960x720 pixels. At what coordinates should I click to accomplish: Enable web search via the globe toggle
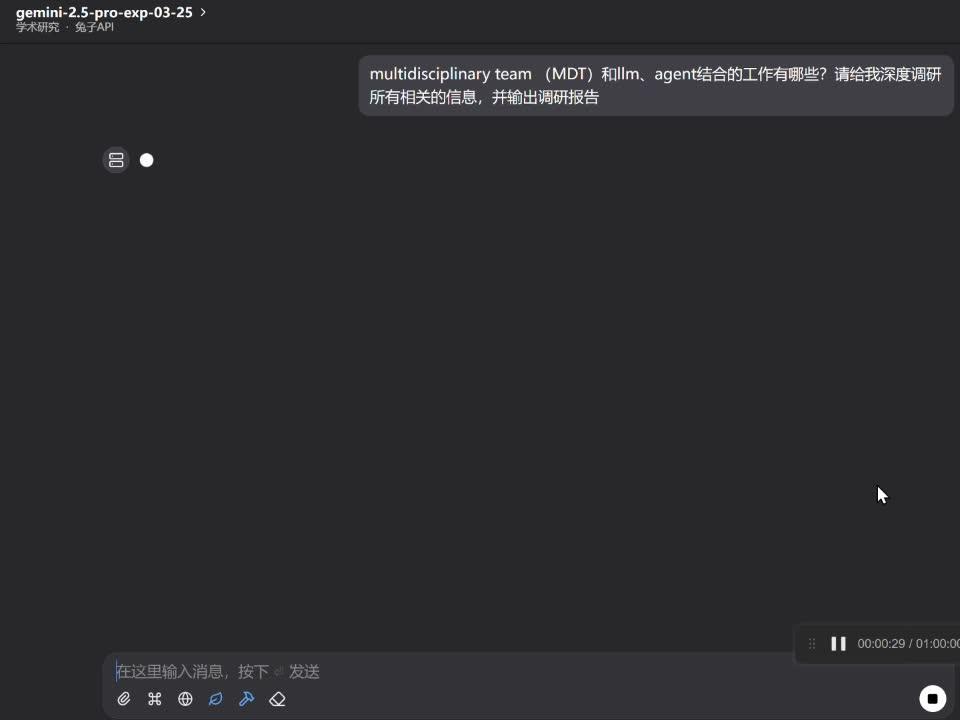185,699
